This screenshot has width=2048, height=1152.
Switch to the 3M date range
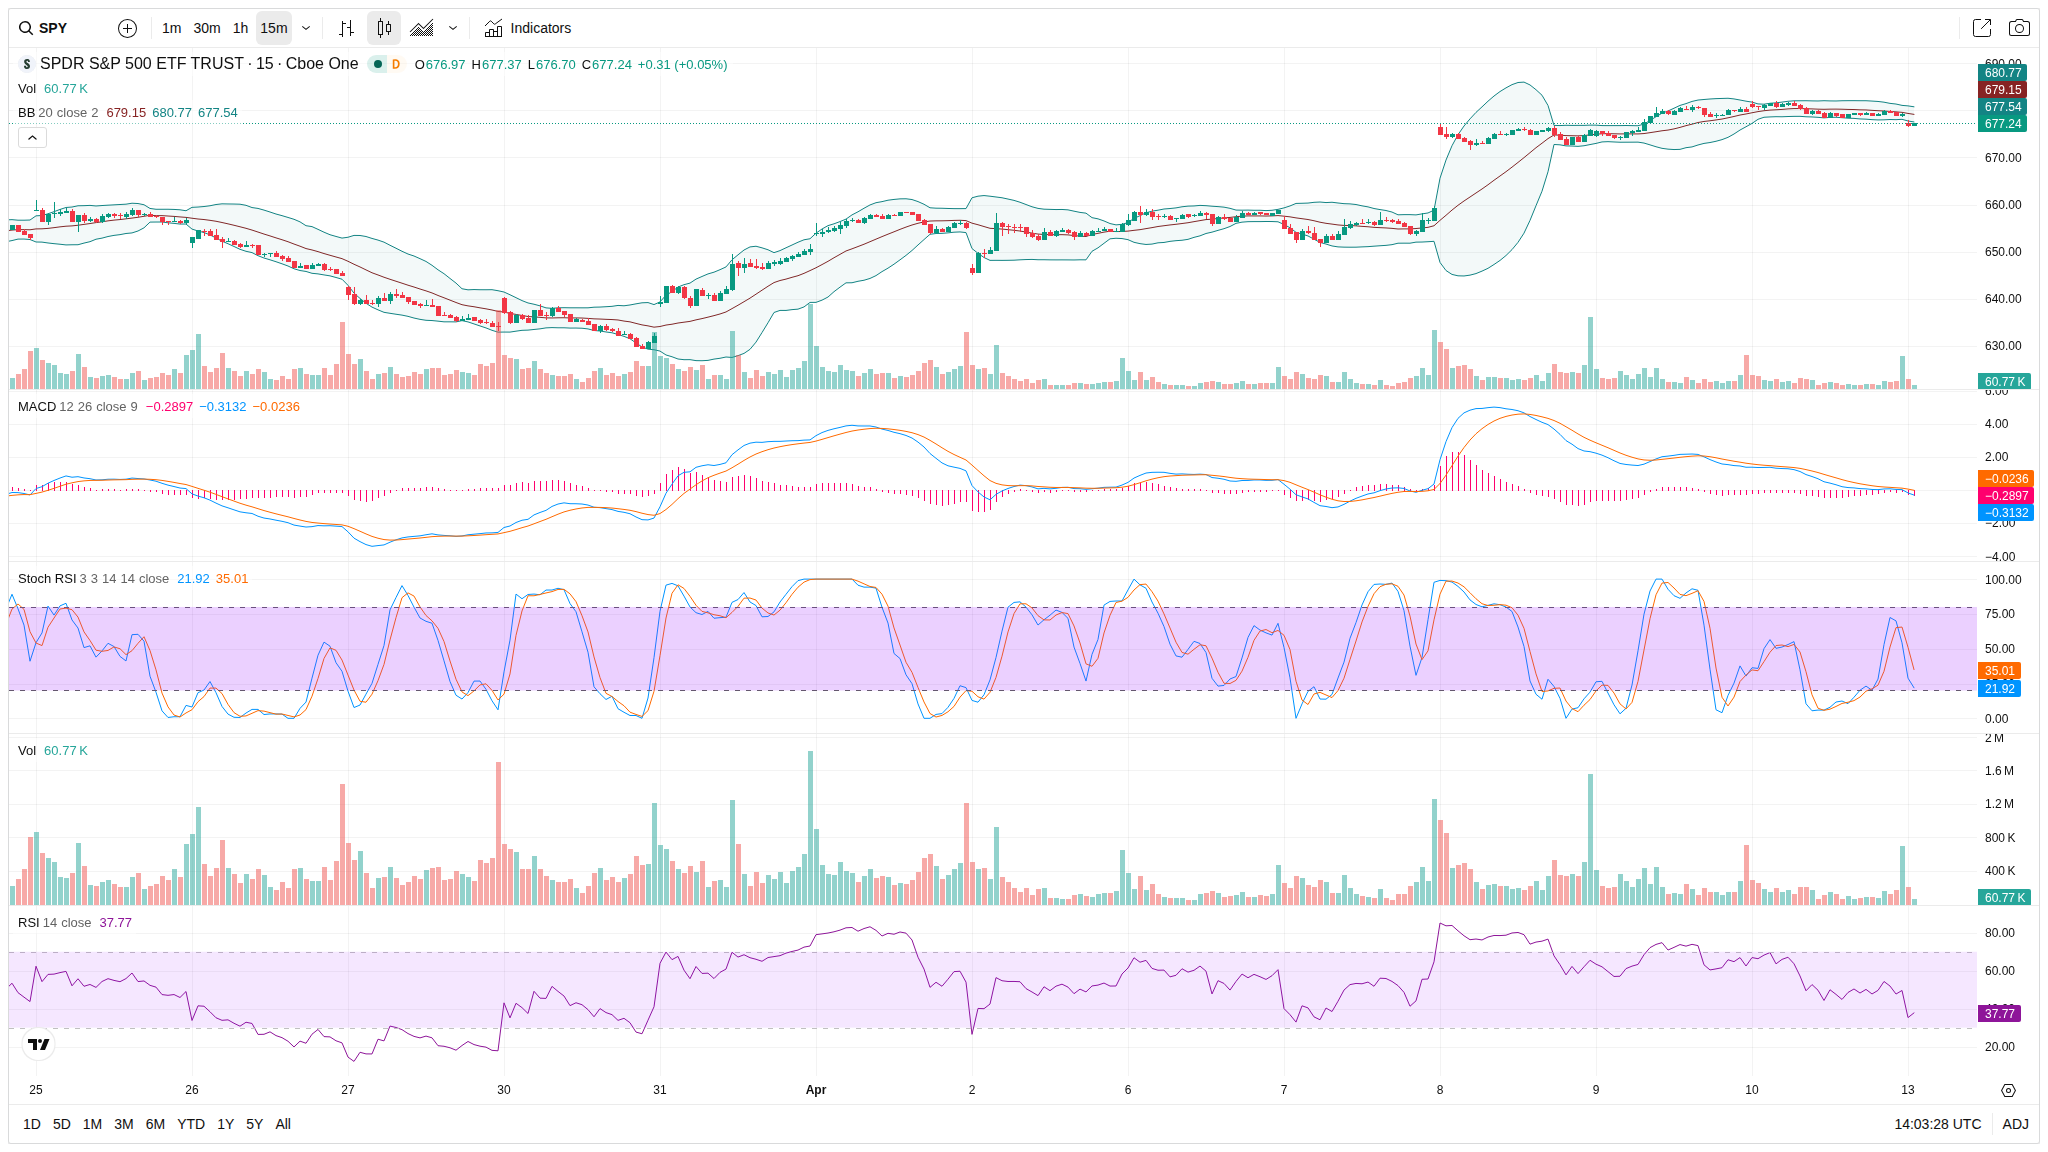(x=124, y=1124)
